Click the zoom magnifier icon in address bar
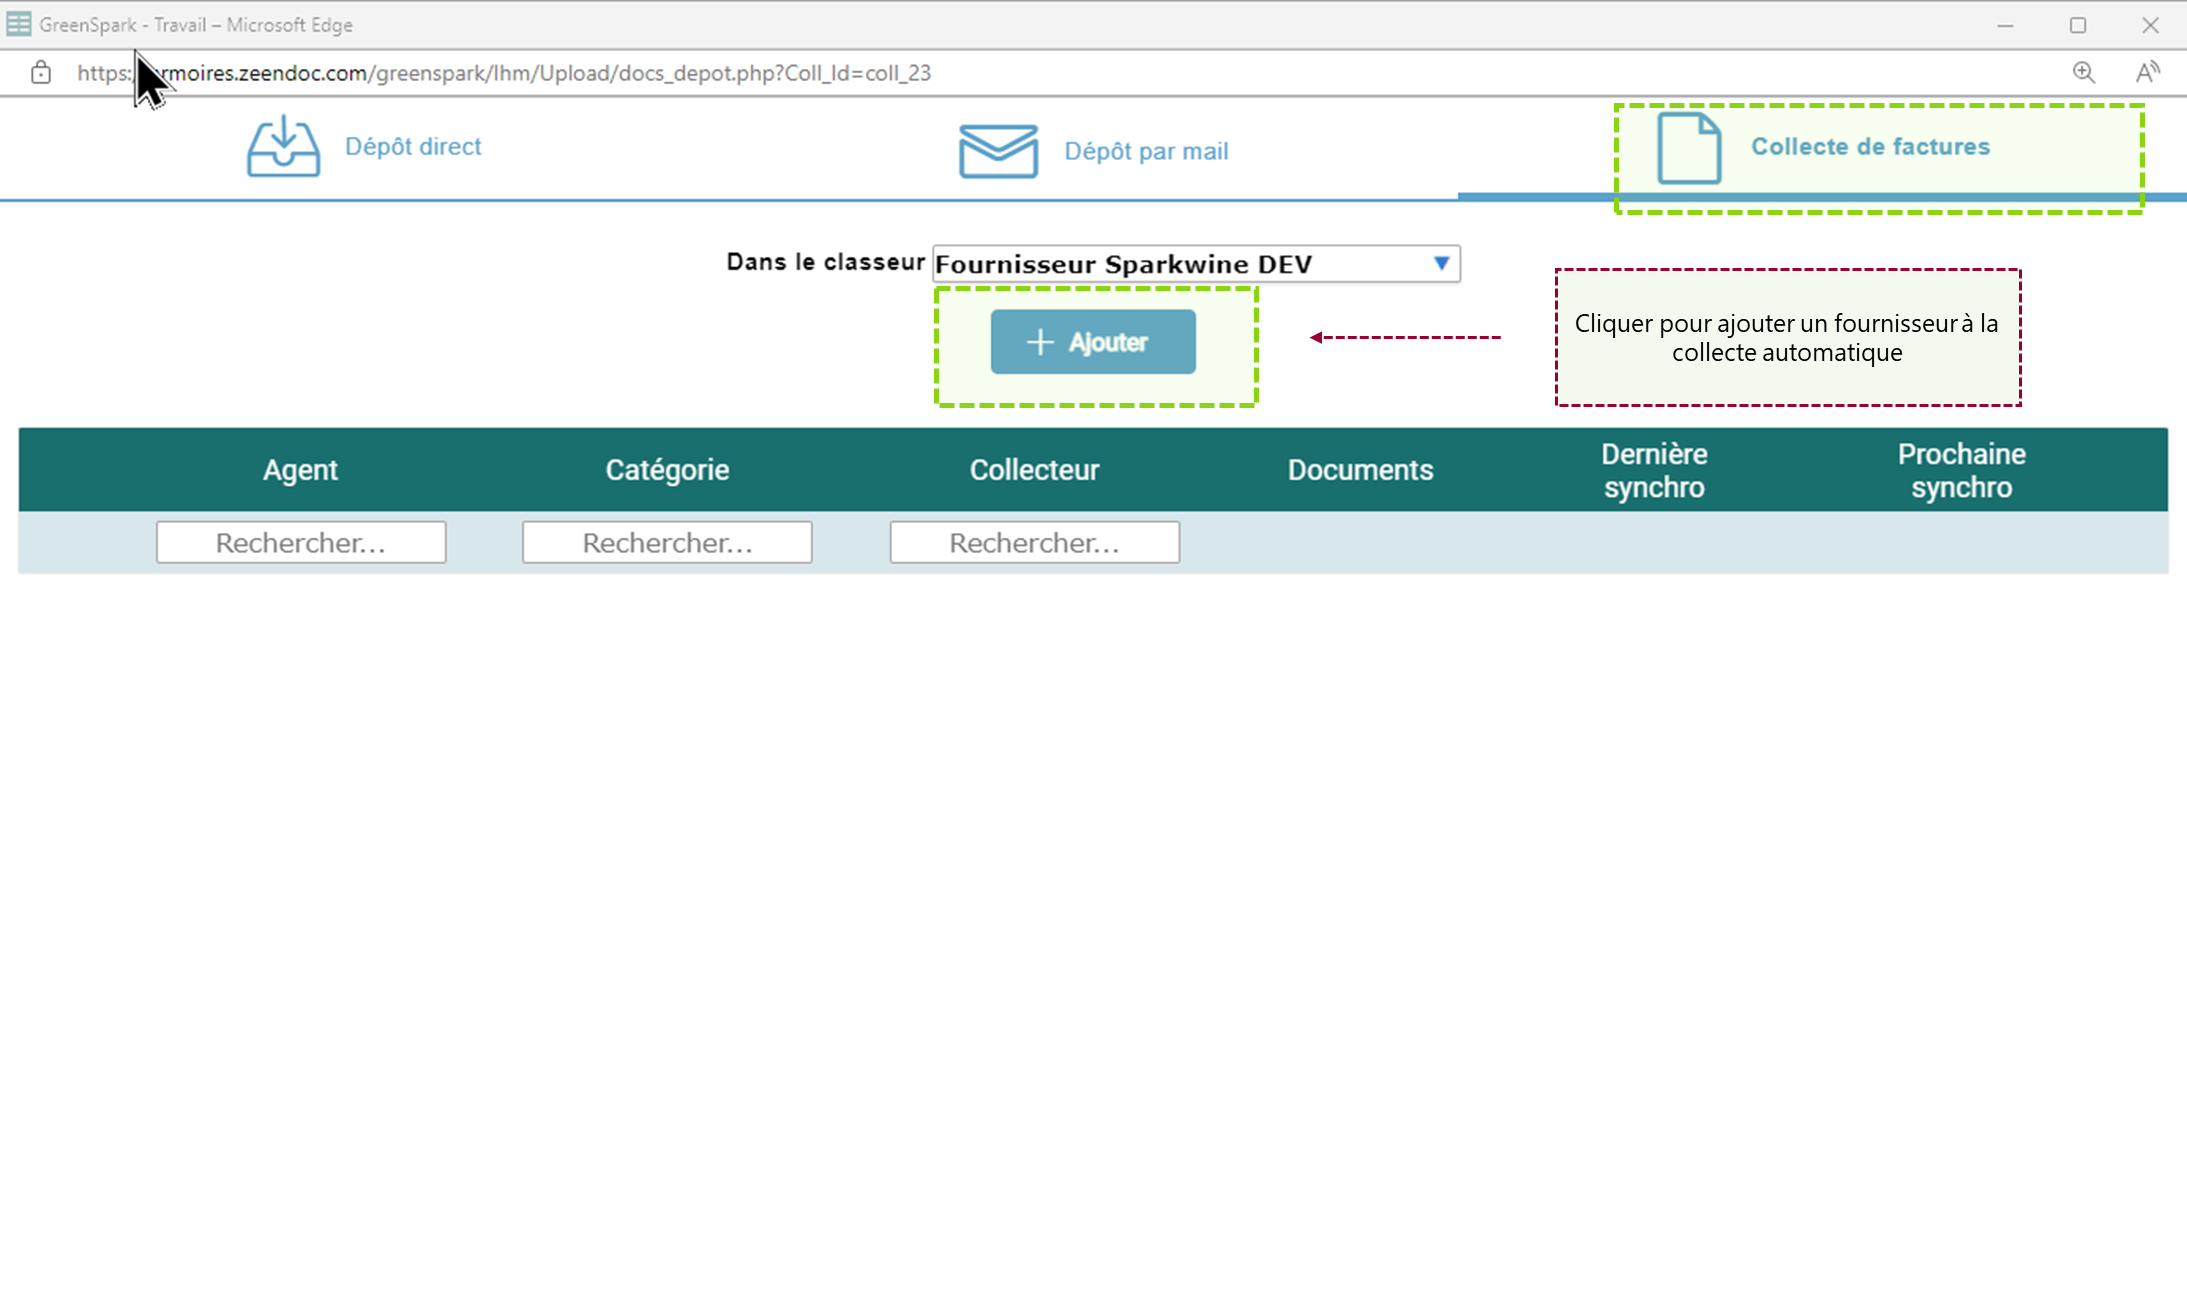 (2083, 73)
